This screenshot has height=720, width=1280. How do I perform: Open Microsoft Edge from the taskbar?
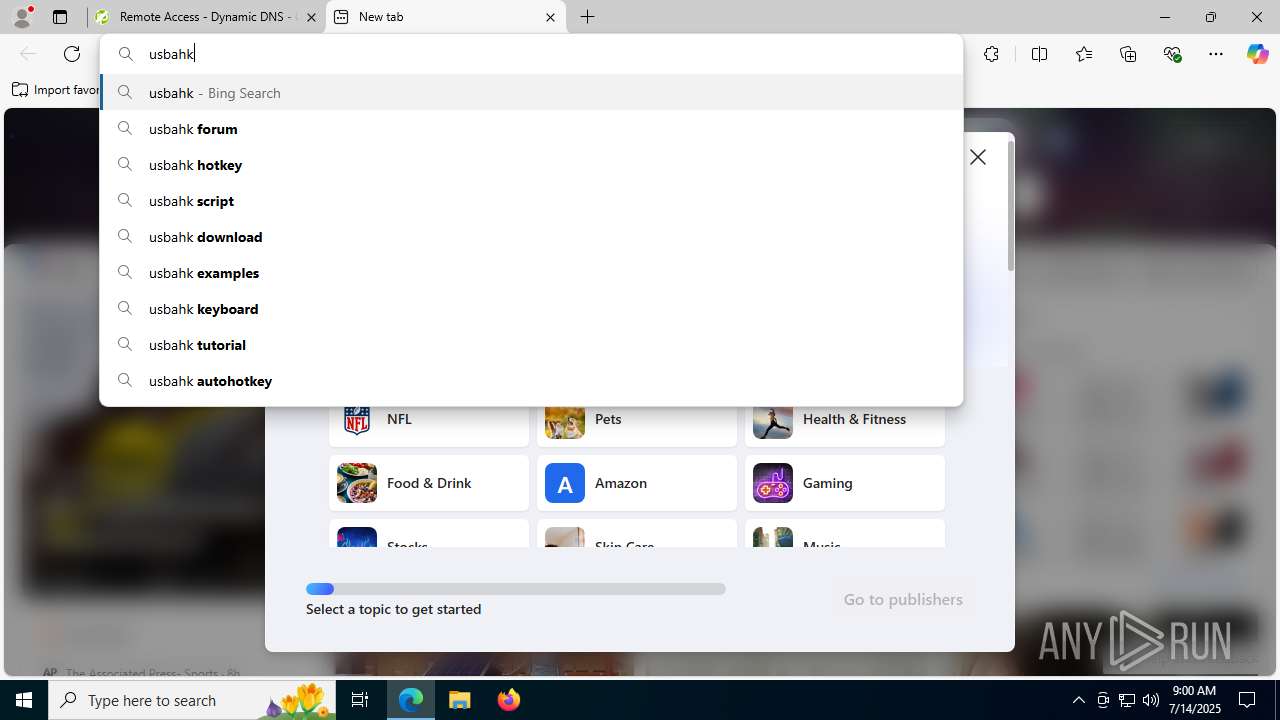(411, 700)
